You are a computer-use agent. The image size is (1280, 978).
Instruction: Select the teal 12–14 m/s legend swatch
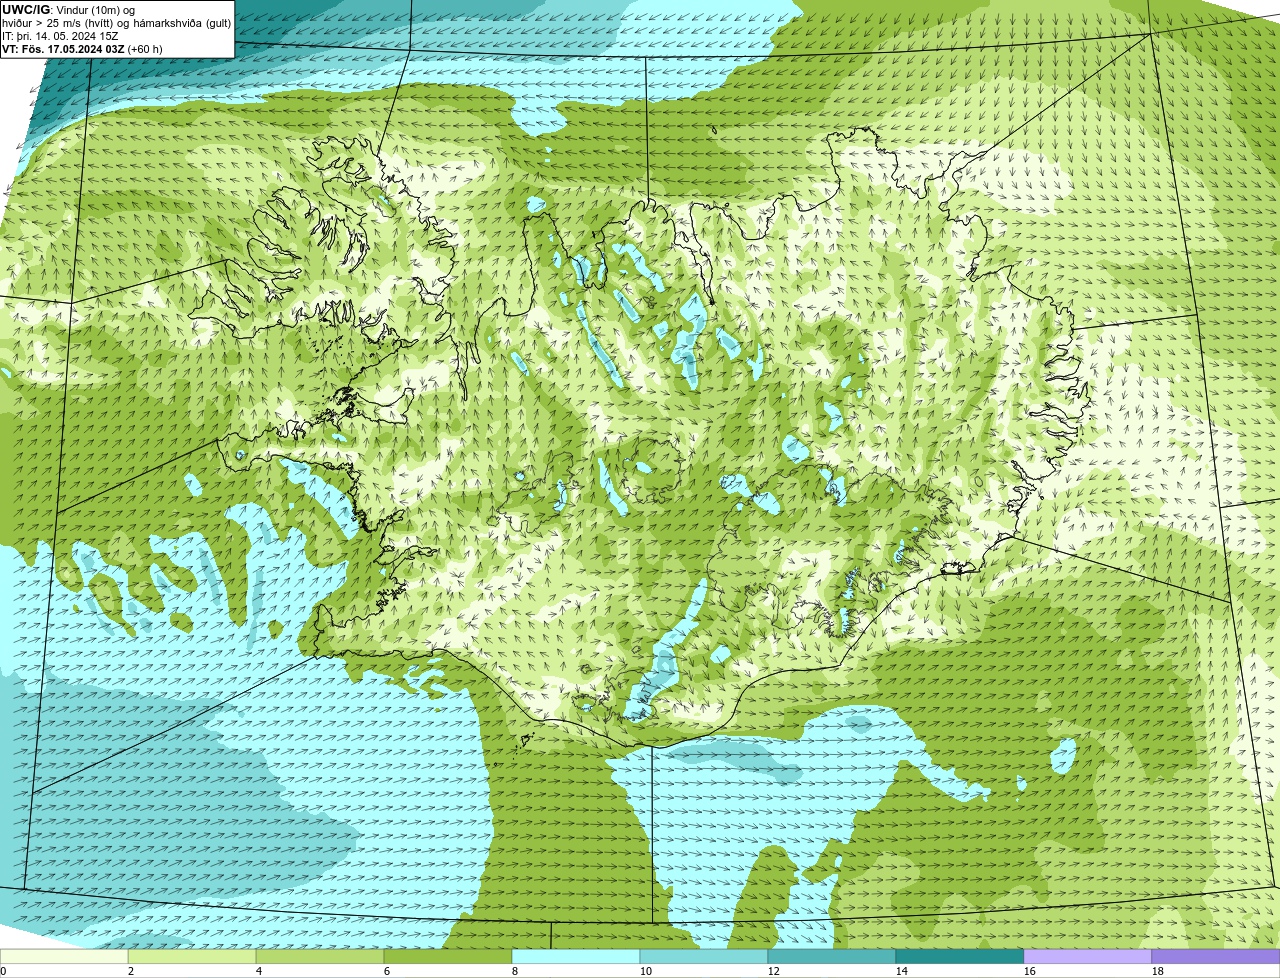[832, 956]
